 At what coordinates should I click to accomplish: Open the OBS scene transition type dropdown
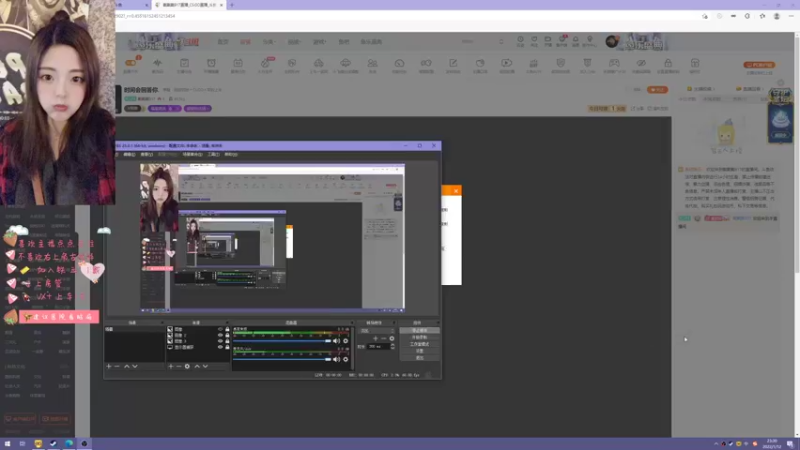[377, 331]
